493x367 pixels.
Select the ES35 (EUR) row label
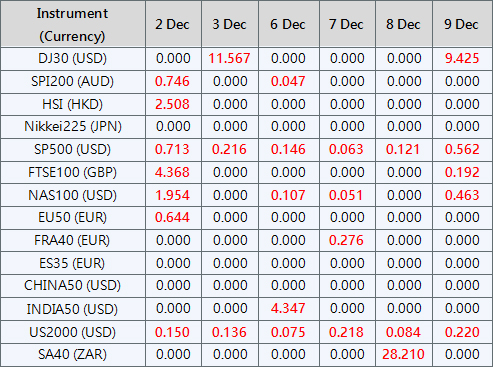point(72,263)
